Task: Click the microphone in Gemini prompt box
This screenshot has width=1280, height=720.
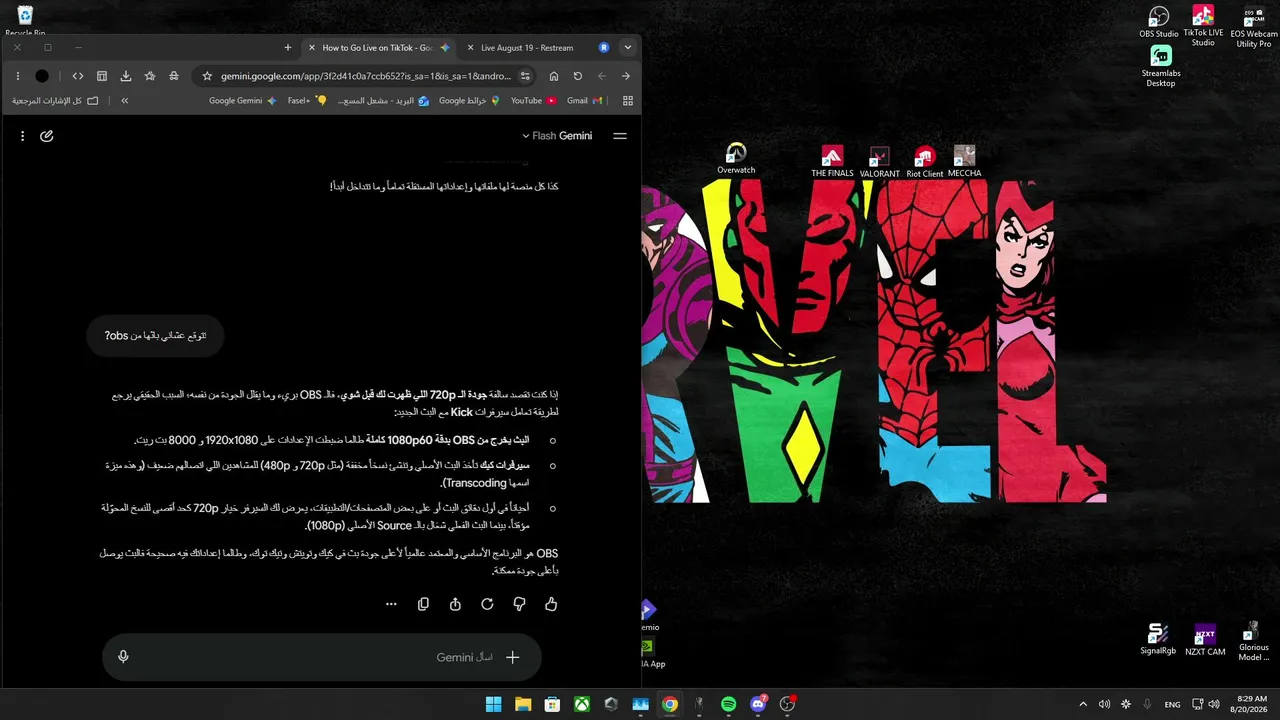Action: coord(123,657)
